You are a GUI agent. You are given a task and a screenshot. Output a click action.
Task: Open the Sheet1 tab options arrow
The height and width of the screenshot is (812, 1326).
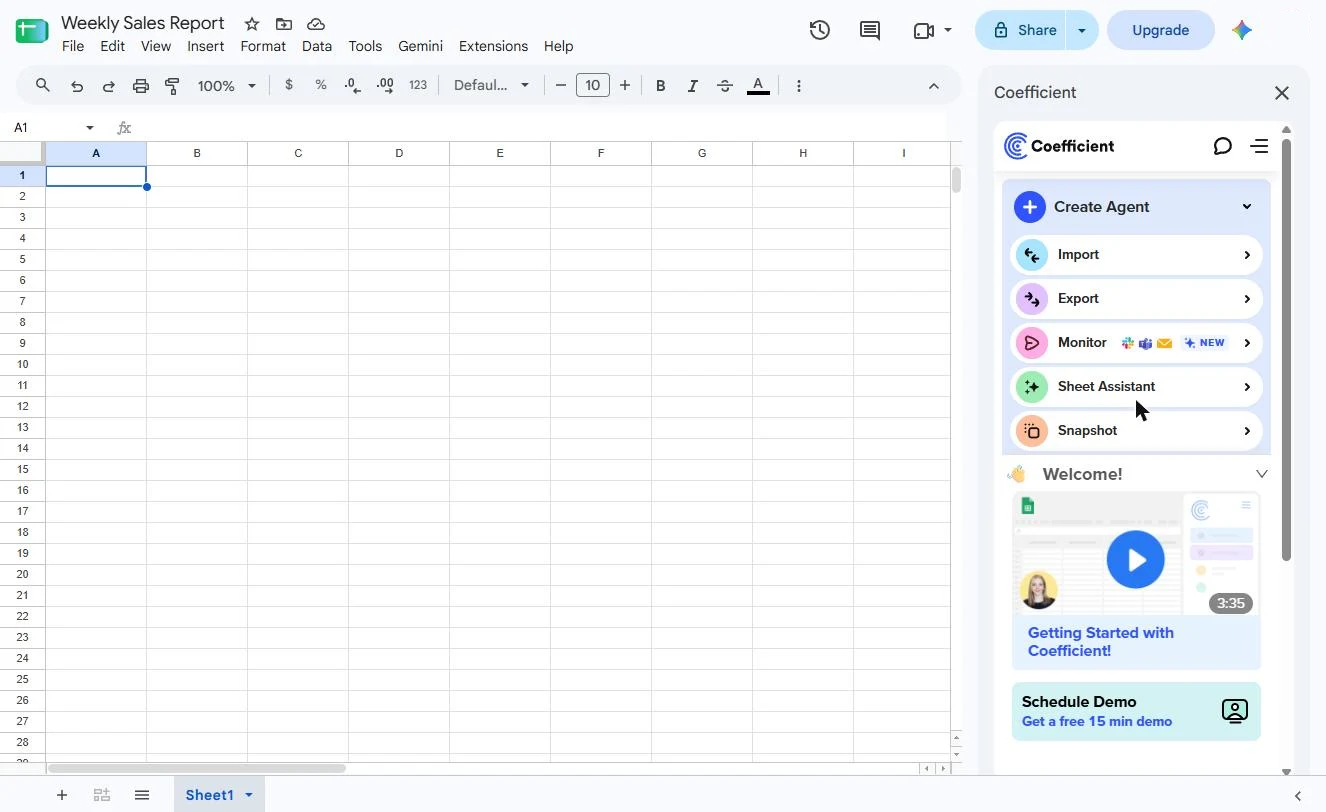248,795
